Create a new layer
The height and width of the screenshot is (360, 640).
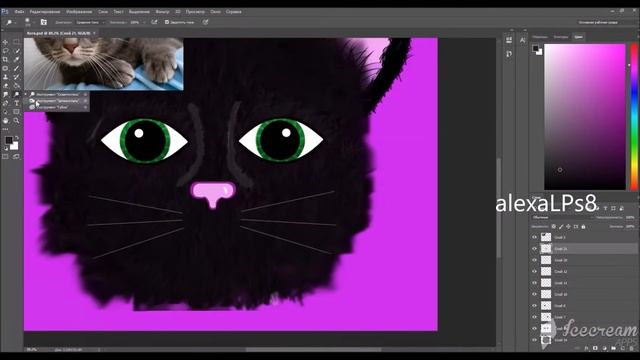tap(623, 348)
